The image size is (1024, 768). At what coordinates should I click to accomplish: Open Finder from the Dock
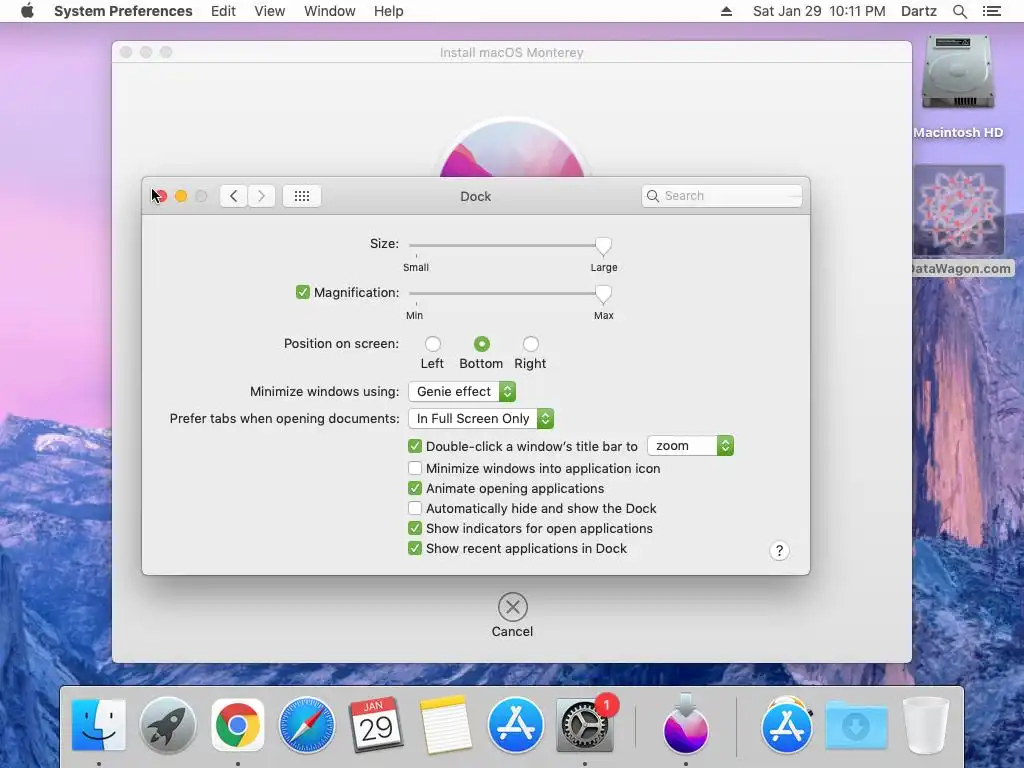pyautogui.click(x=99, y=724)
